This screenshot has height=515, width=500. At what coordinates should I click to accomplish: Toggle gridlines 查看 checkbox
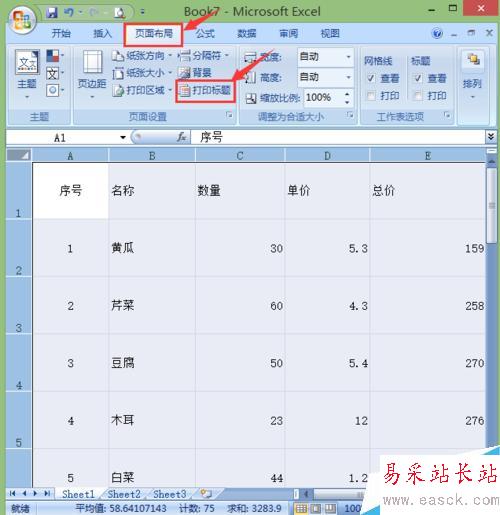[371, 79]
